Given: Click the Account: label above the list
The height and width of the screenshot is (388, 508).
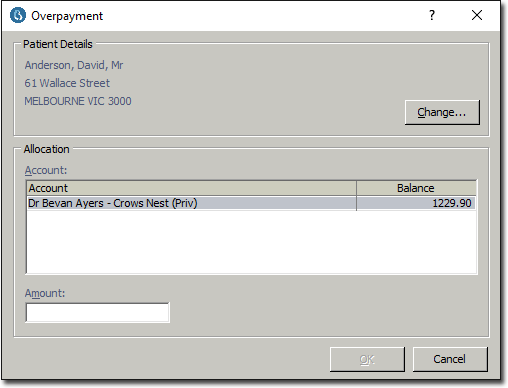Looking at the screenshot, I should coord(46,170).
